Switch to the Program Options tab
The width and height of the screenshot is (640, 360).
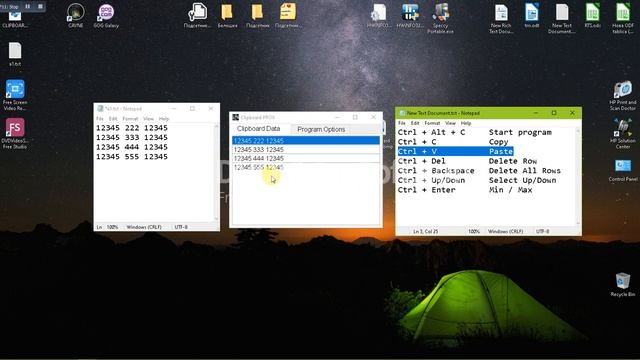[321, 129]
